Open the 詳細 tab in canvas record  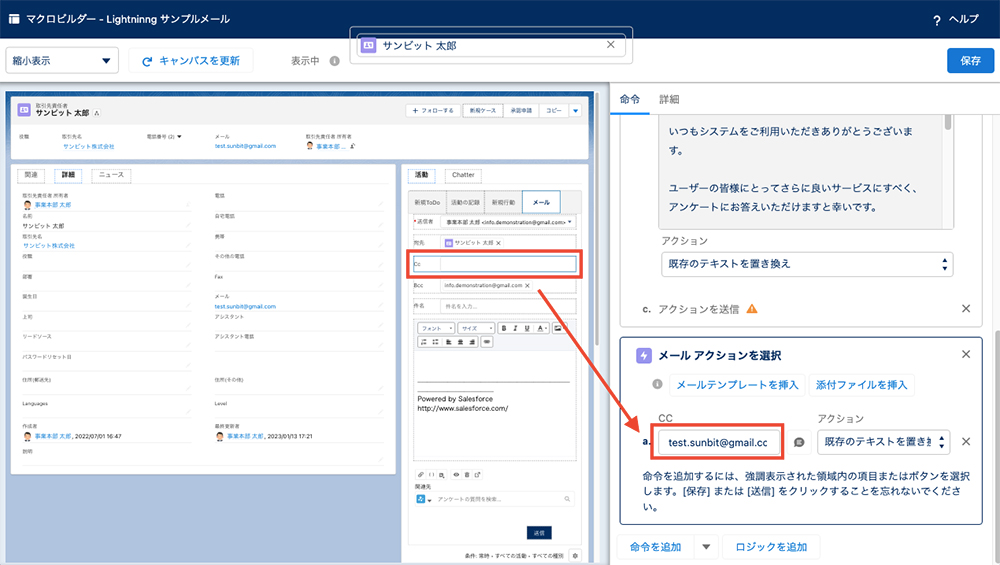pyautogui.click(x=68, y=175)
